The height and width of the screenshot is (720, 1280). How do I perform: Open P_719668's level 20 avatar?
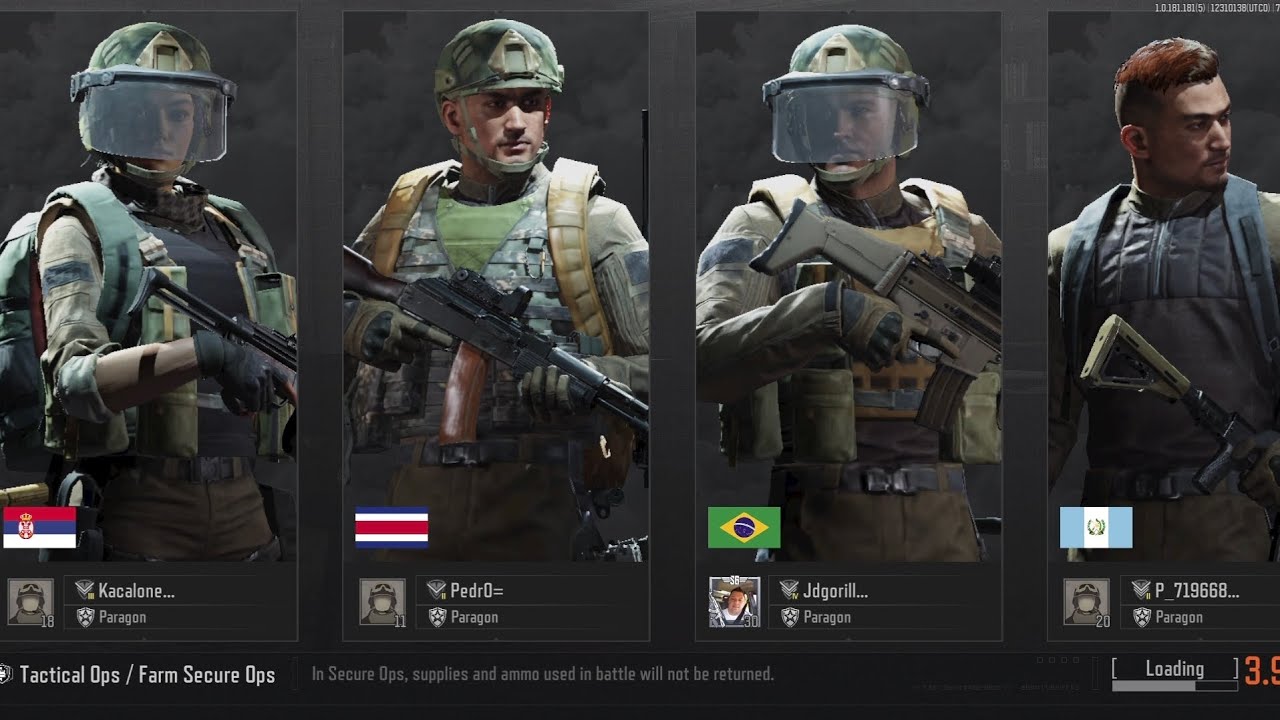[1088, 602]
